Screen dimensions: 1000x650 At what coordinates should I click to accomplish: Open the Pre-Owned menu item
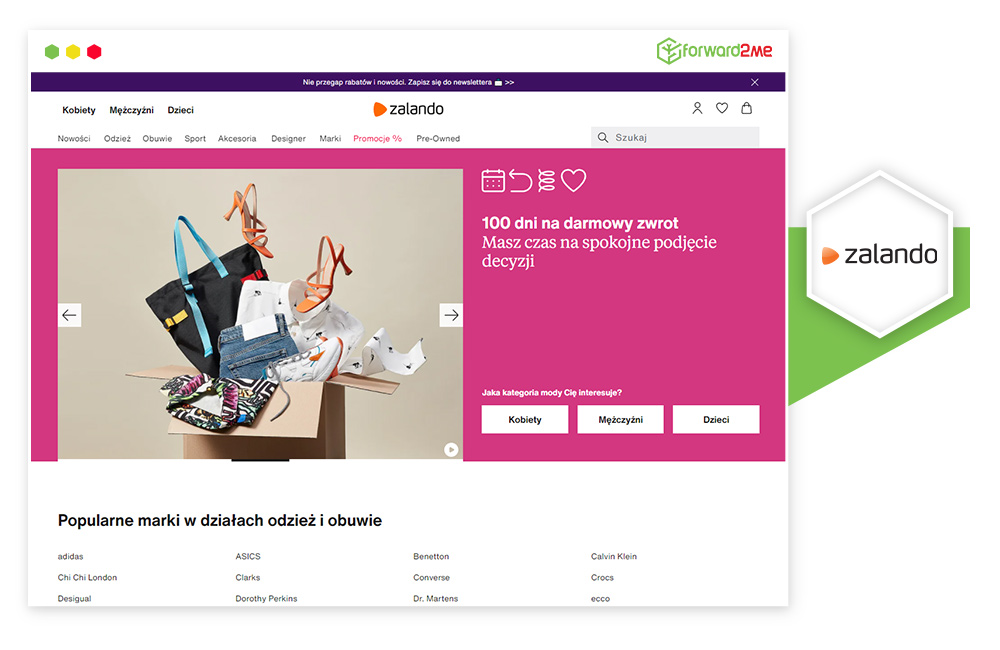(x=438, y=138)
